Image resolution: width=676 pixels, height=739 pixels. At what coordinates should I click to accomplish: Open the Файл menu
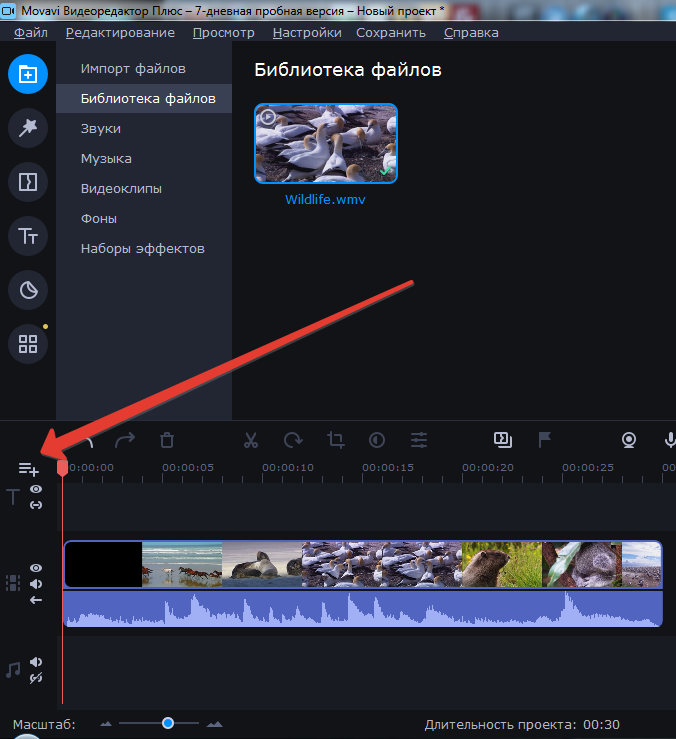point(31,32)
